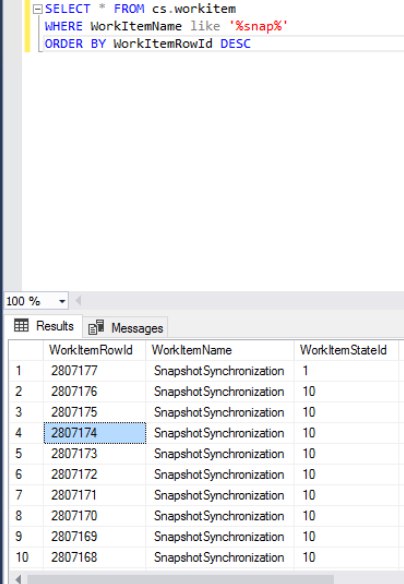The width and height of the screenshot is (404, 584).
Task: Click SnapshotSynchronization name in row 2807168
Action: 219,558
